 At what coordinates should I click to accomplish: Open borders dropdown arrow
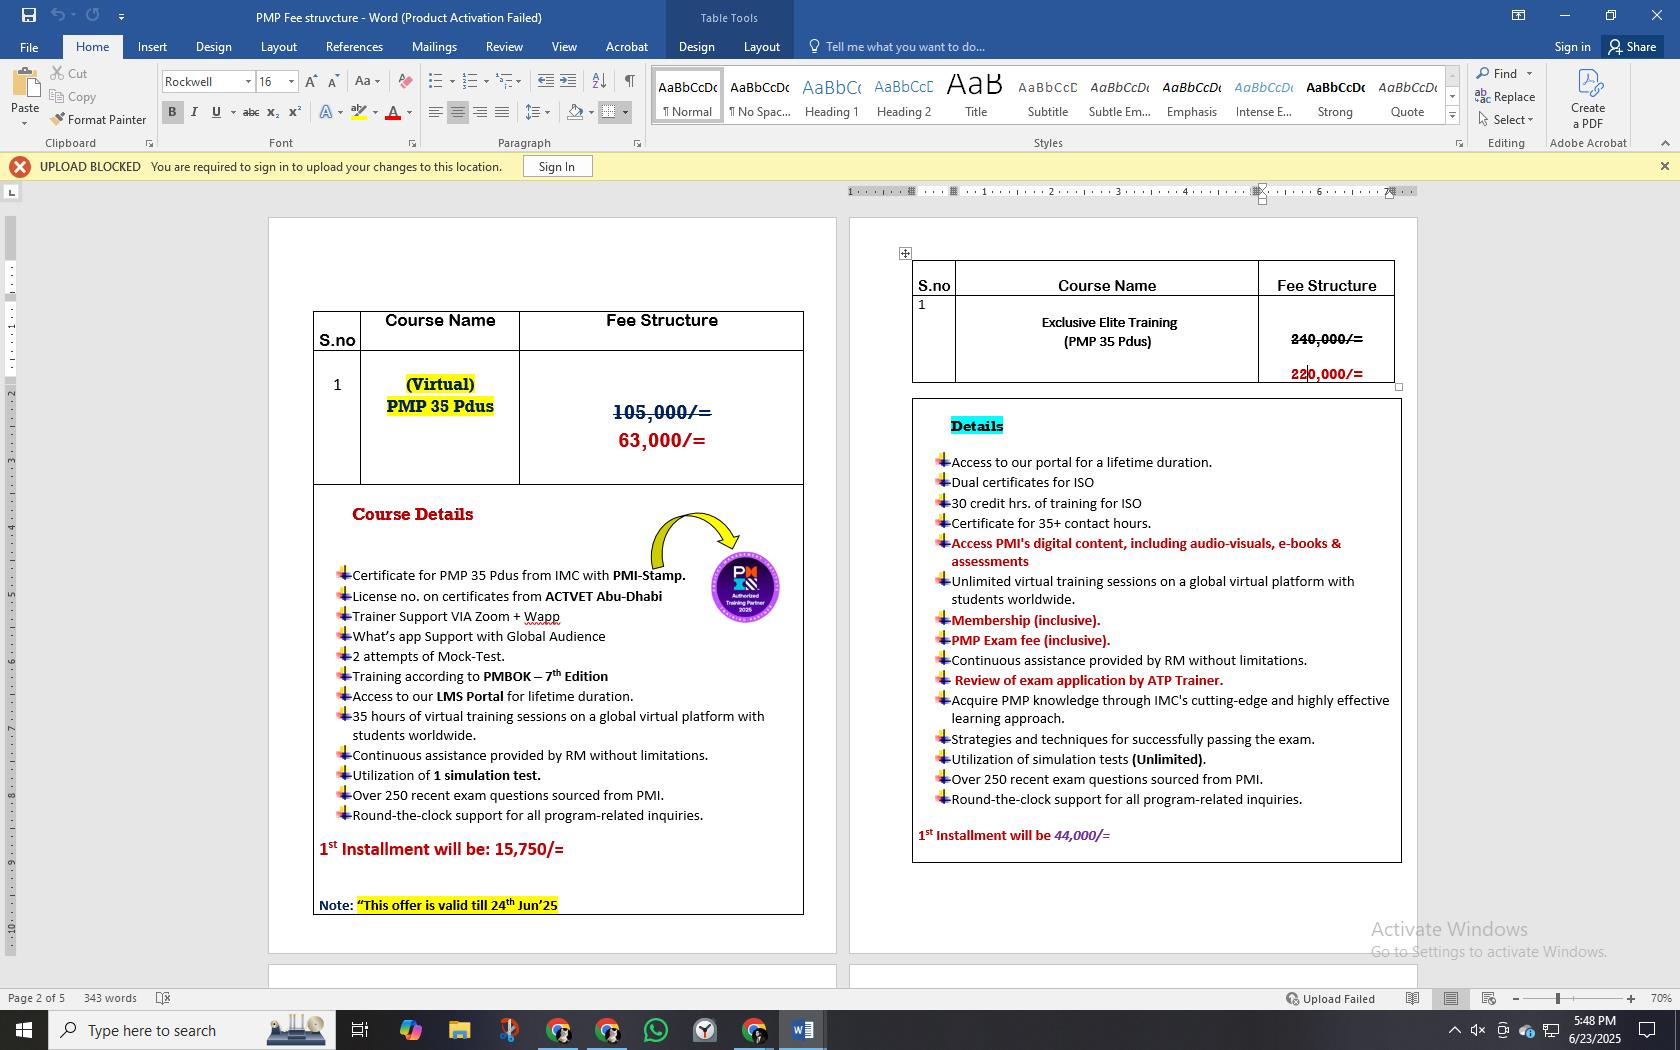coord(626,112)
